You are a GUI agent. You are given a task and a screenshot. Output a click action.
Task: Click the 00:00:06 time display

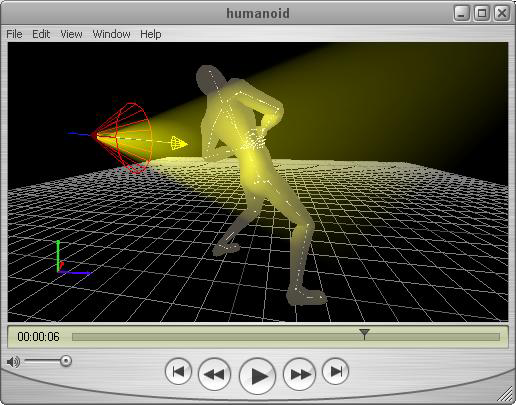(x=38, y=337)
